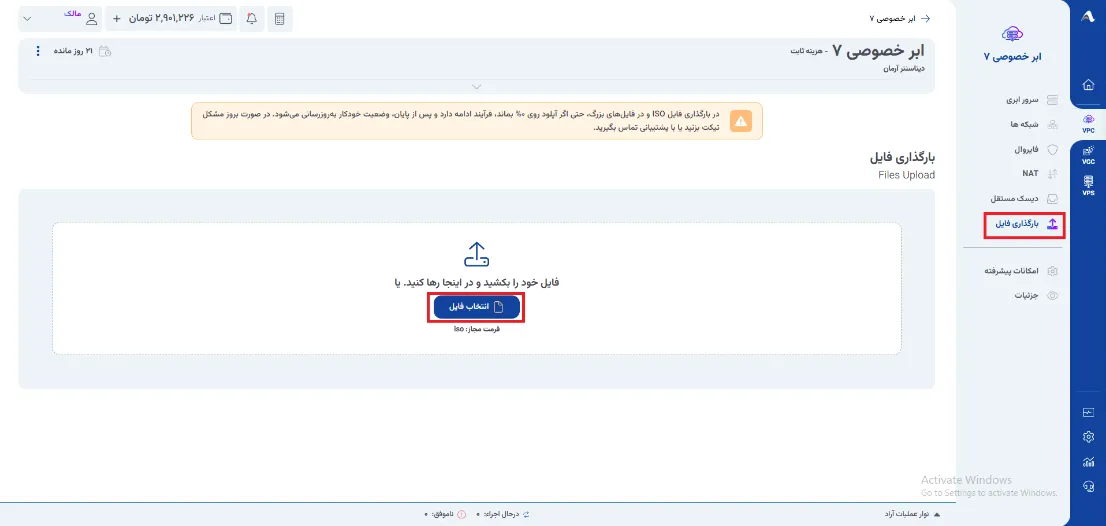Go to the home icon in rail
1106x526 pixels.
(1088, 85)
